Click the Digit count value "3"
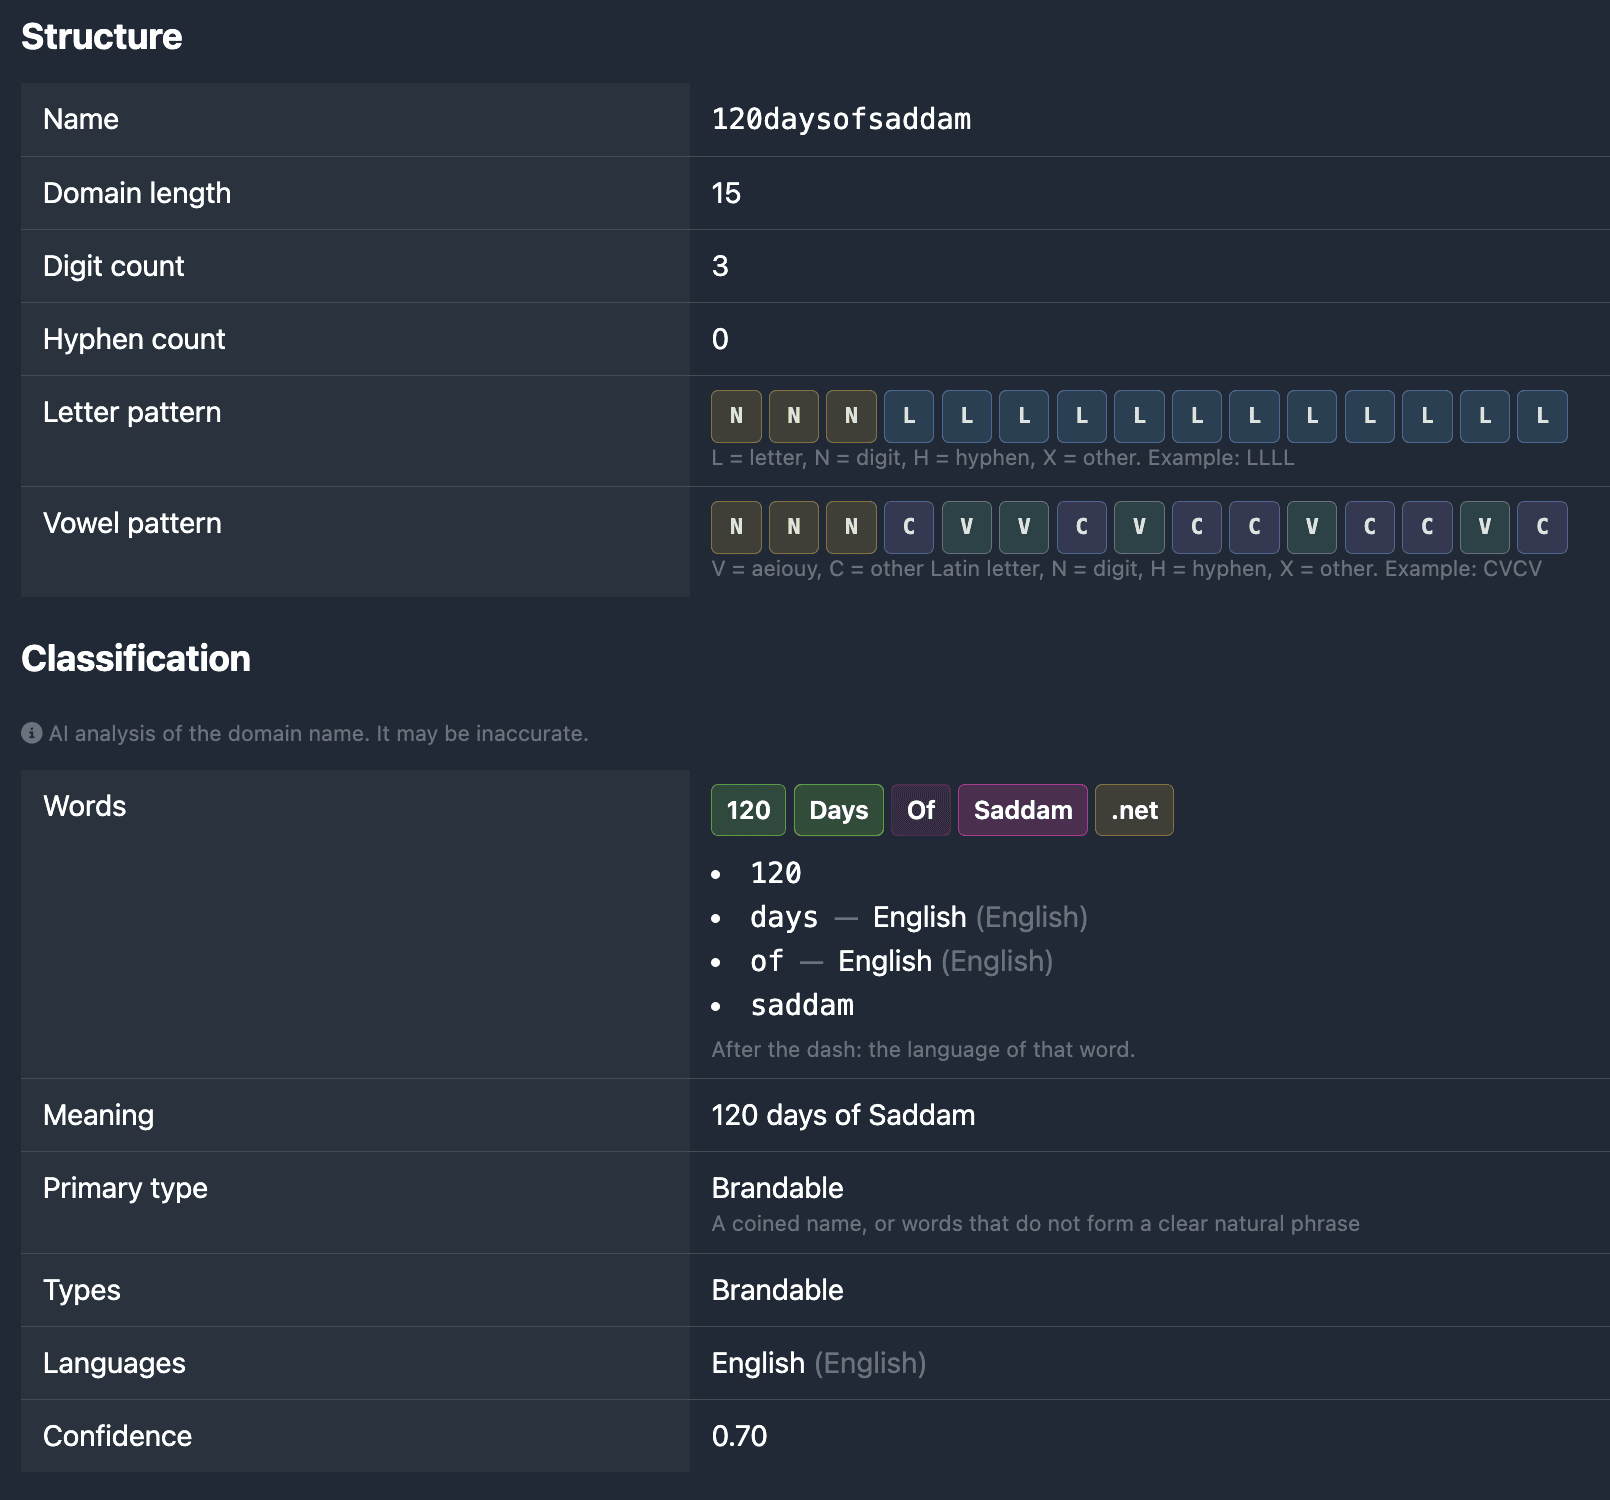This screenshot has height=1500, width=1610. 720,266
